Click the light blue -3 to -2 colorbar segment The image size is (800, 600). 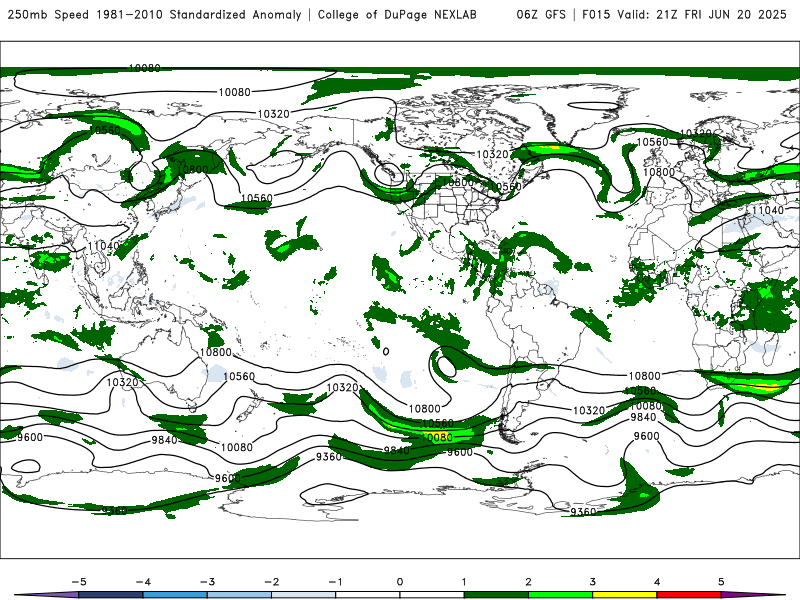coord(239,595)
